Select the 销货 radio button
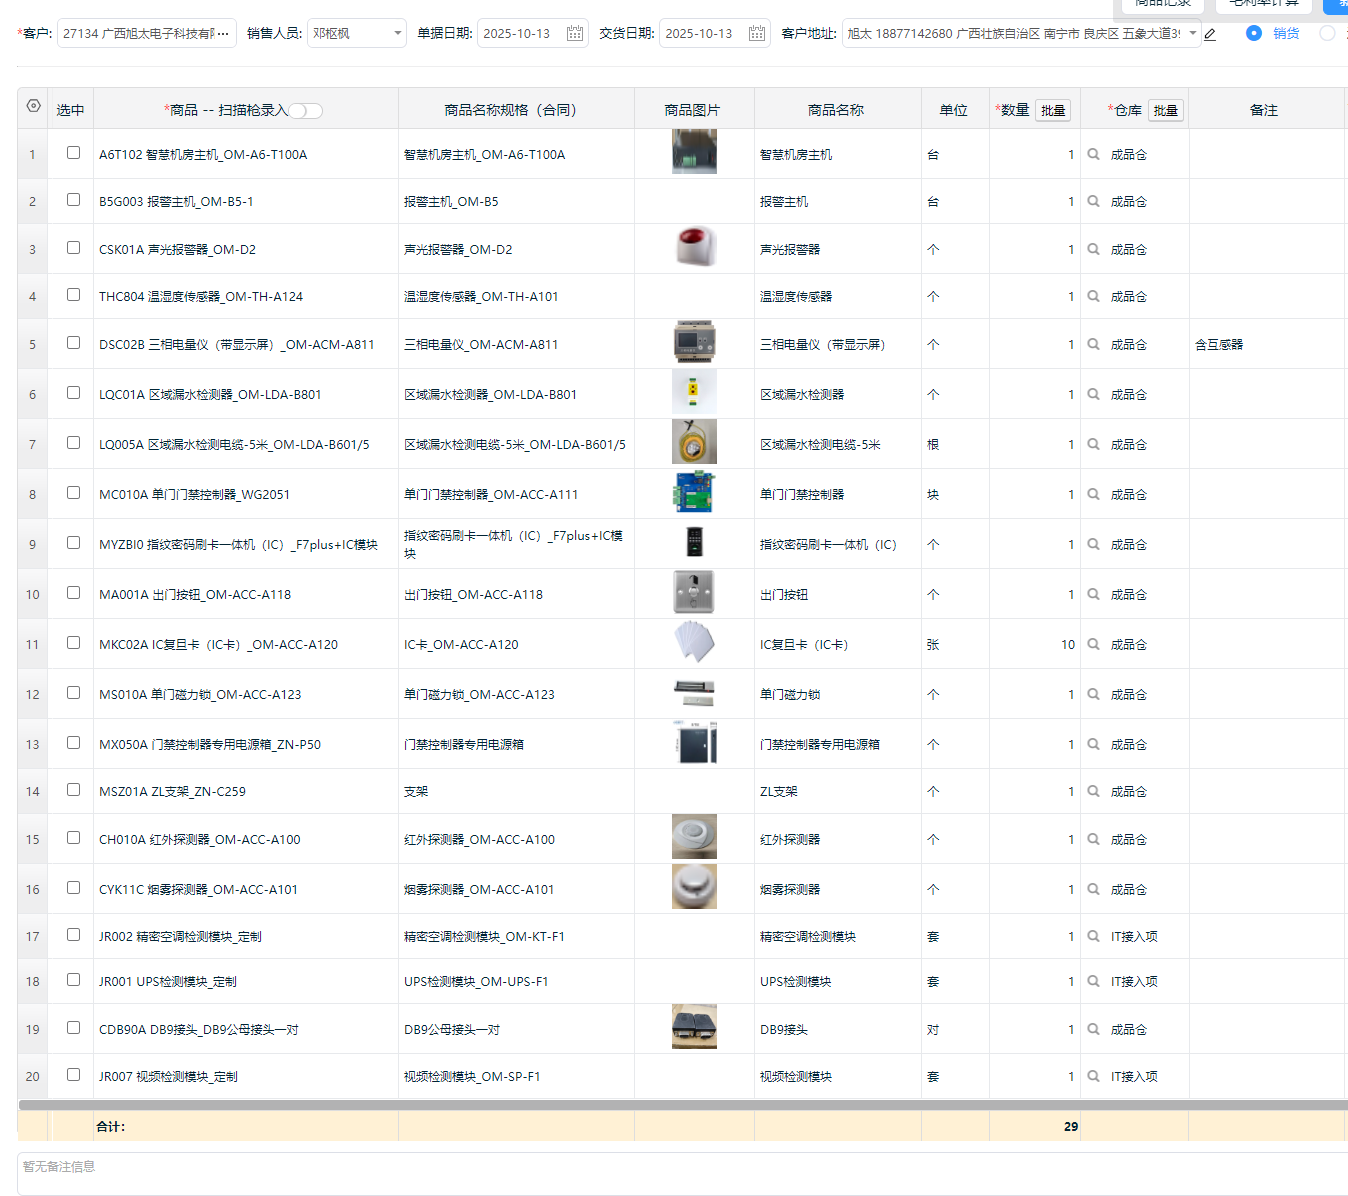This screenshot has height=1196, width=1348. [1254, 33]
